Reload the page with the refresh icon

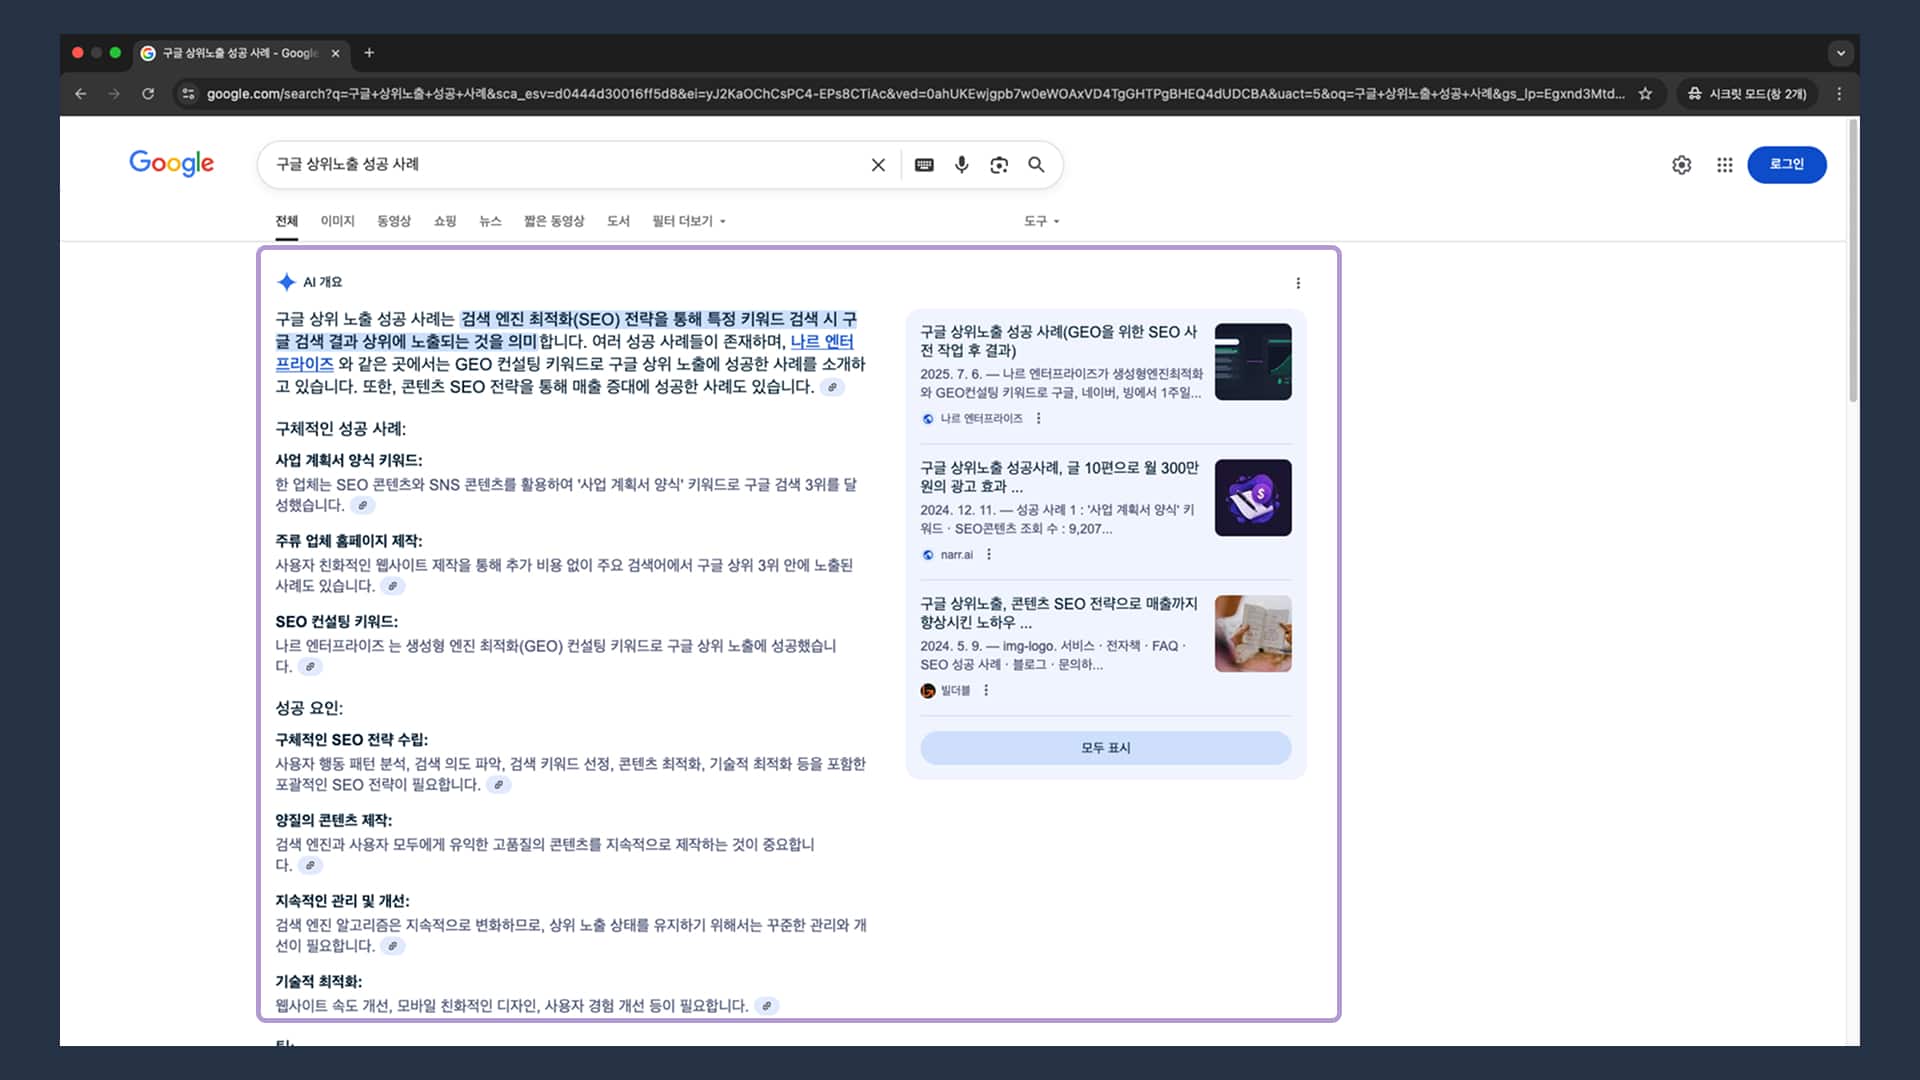click(149, 94)
